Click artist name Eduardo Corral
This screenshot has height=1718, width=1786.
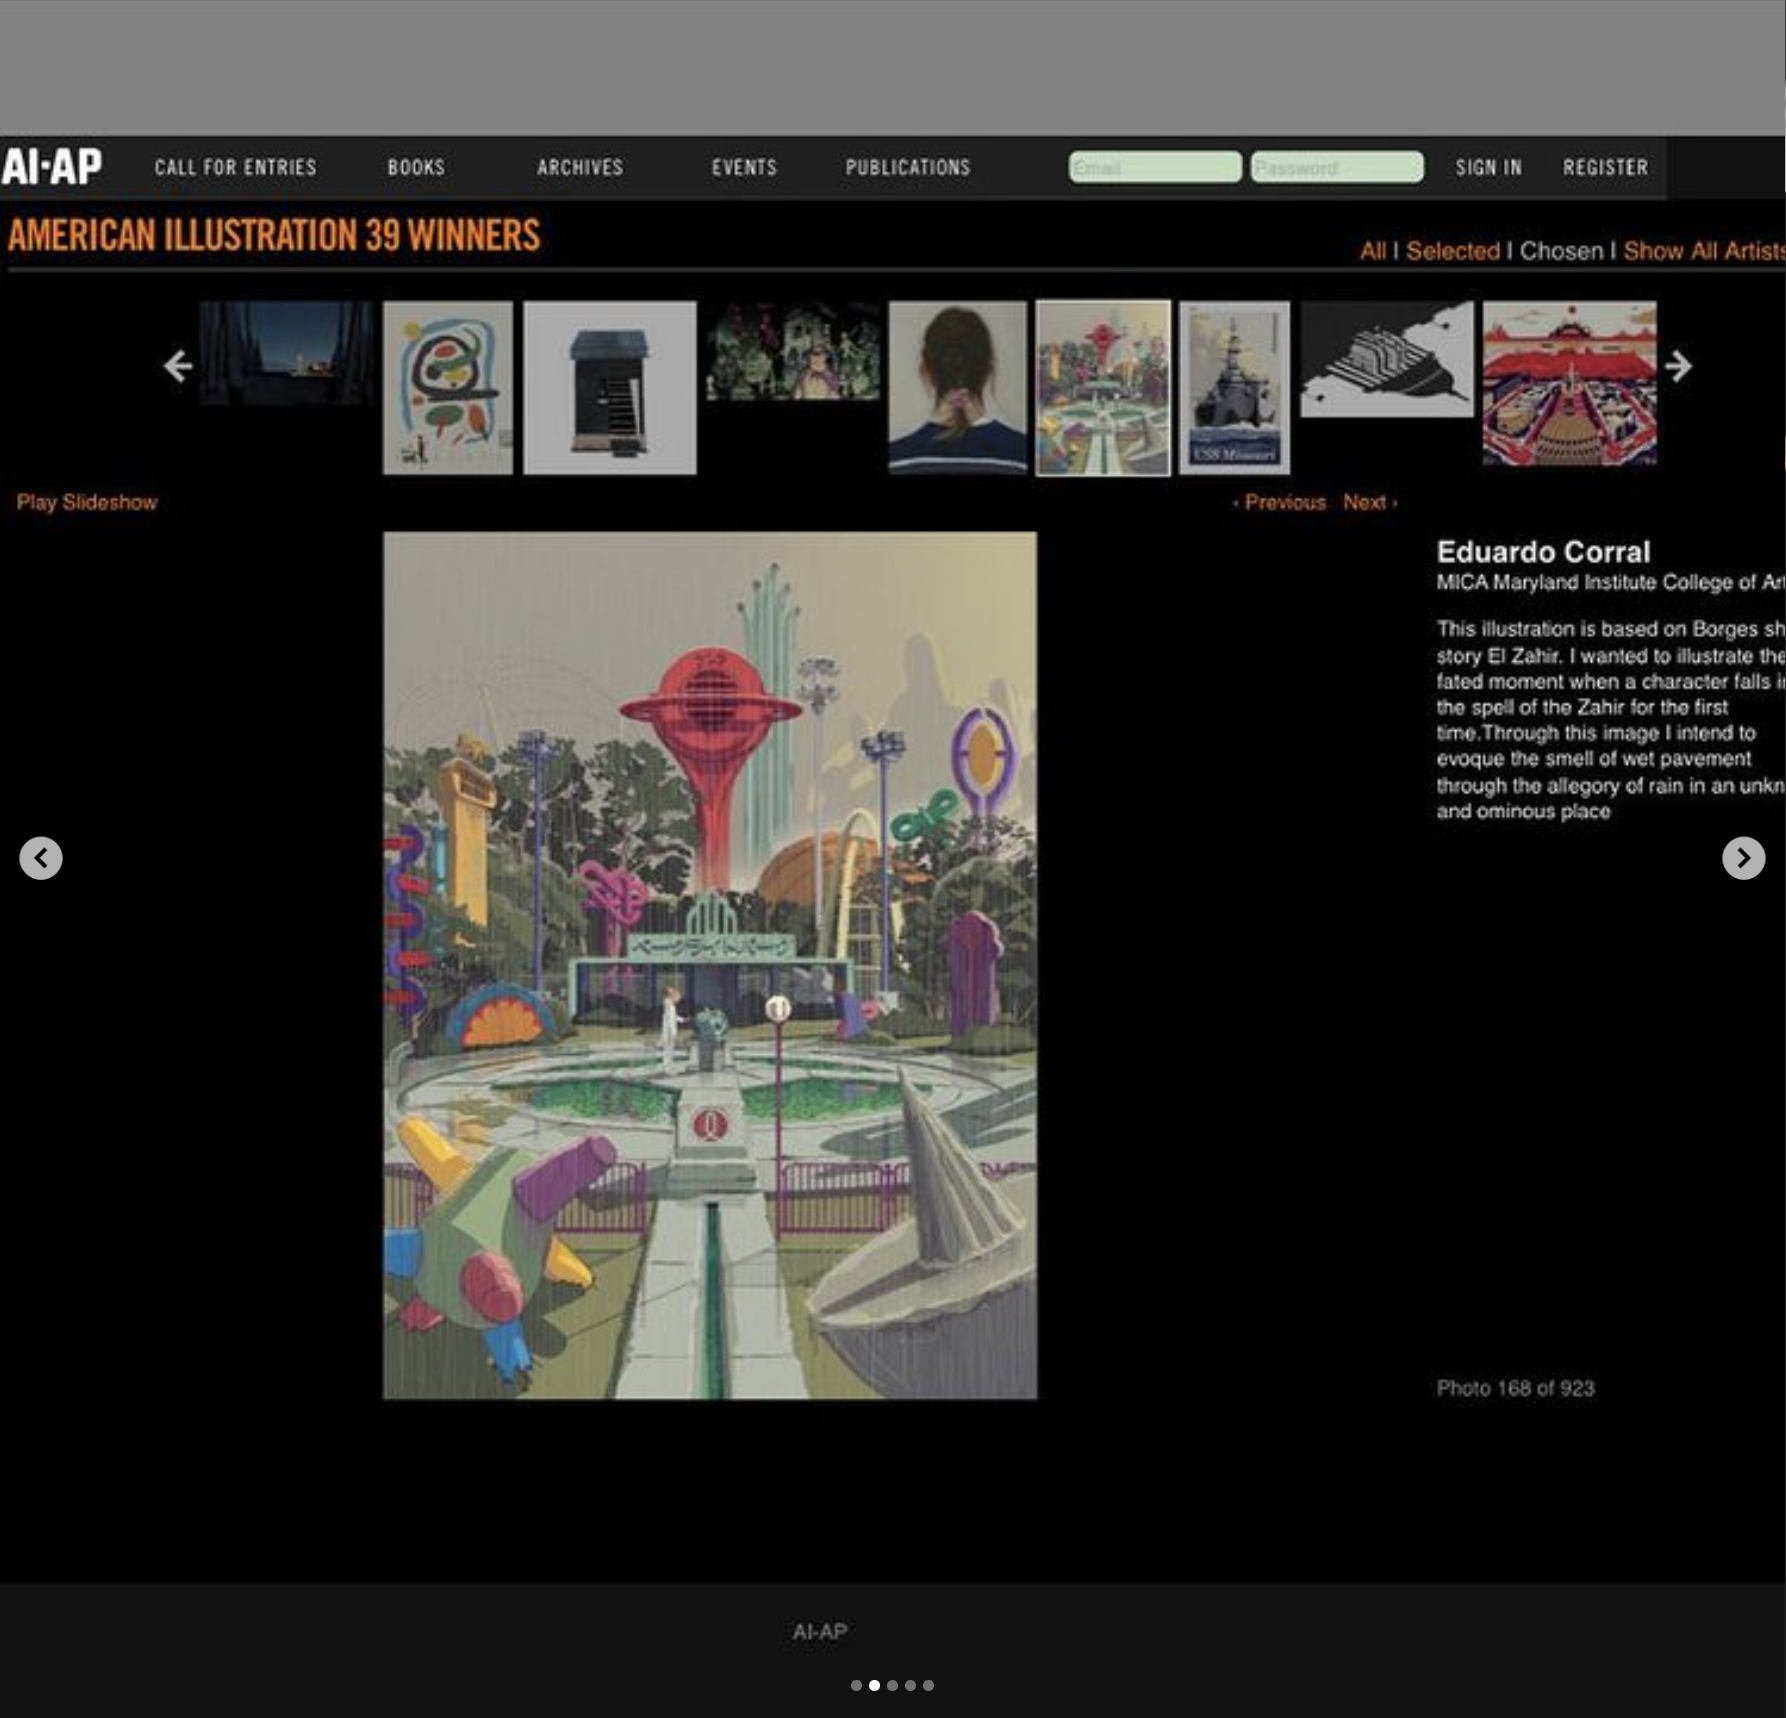coord(1543,552)
